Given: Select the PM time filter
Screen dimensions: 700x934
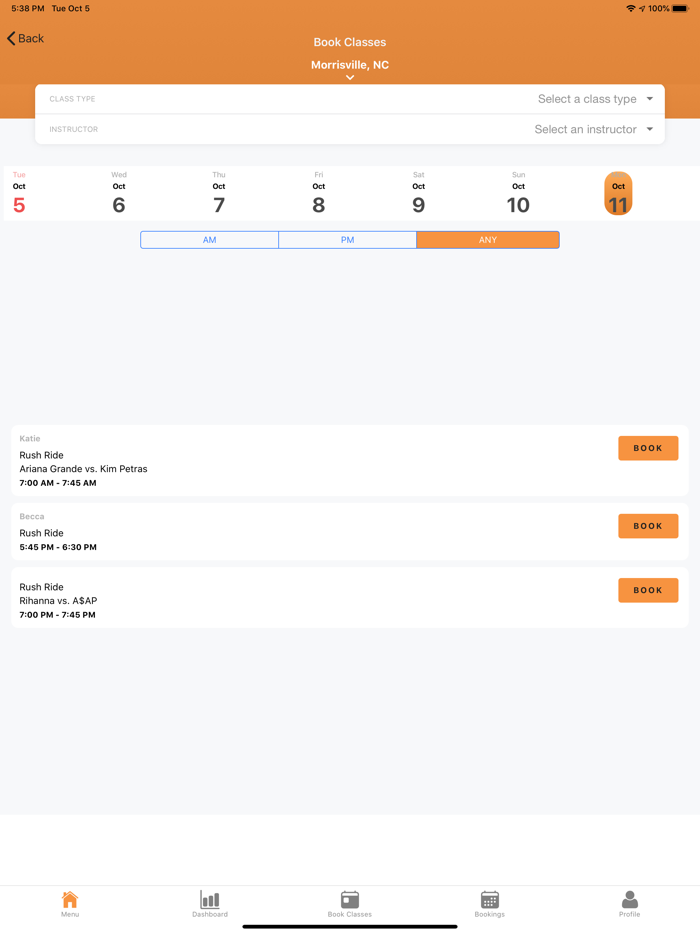Looking at the screenshot, I should tap(348, 240).
